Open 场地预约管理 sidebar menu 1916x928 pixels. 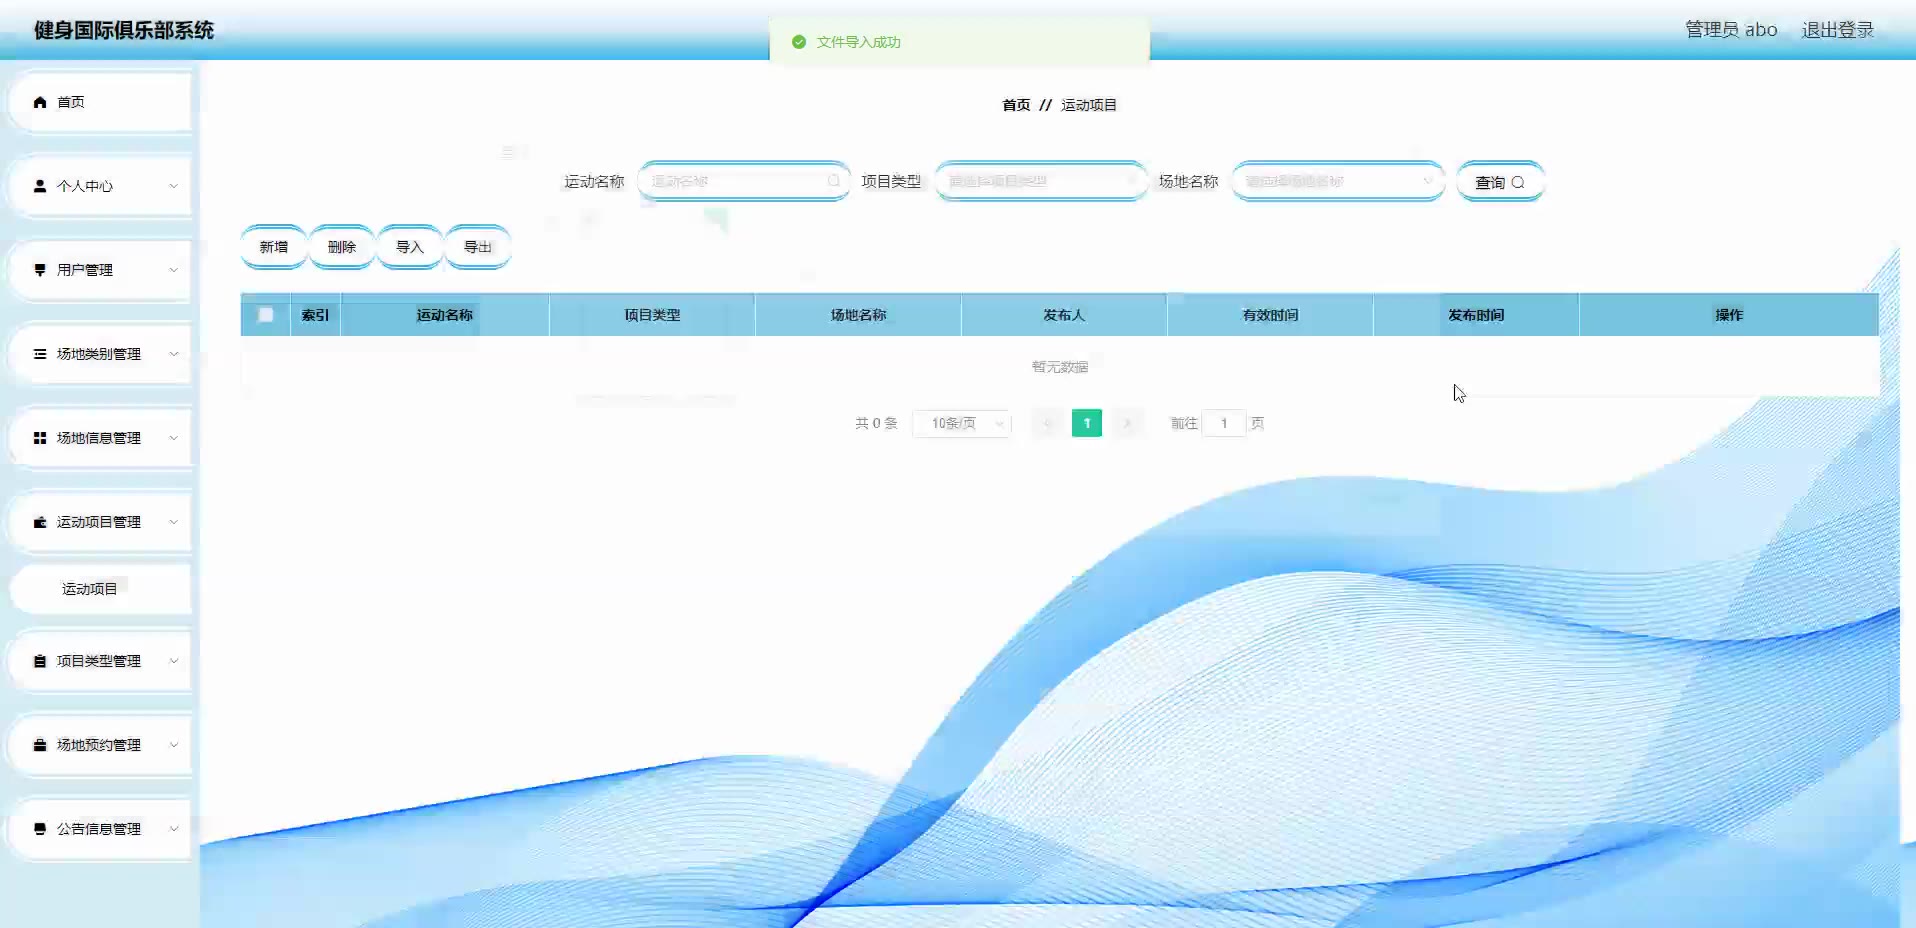pyautogui.click(x=100, y=745)
